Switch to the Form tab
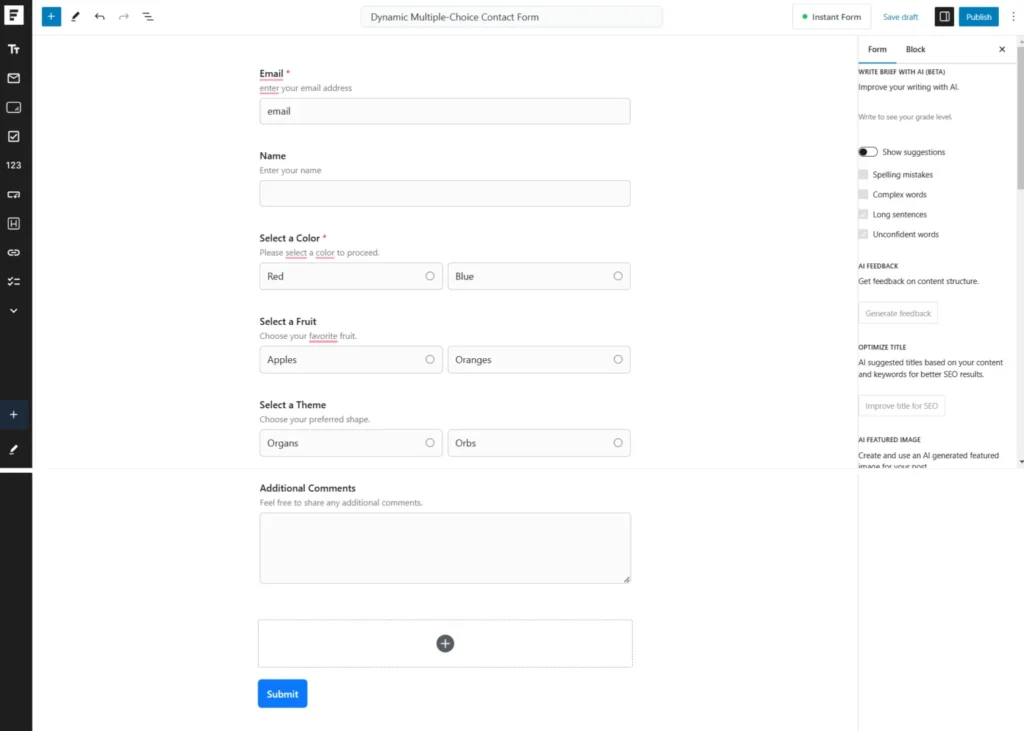 pyautogui.click(x=877, y=48)
